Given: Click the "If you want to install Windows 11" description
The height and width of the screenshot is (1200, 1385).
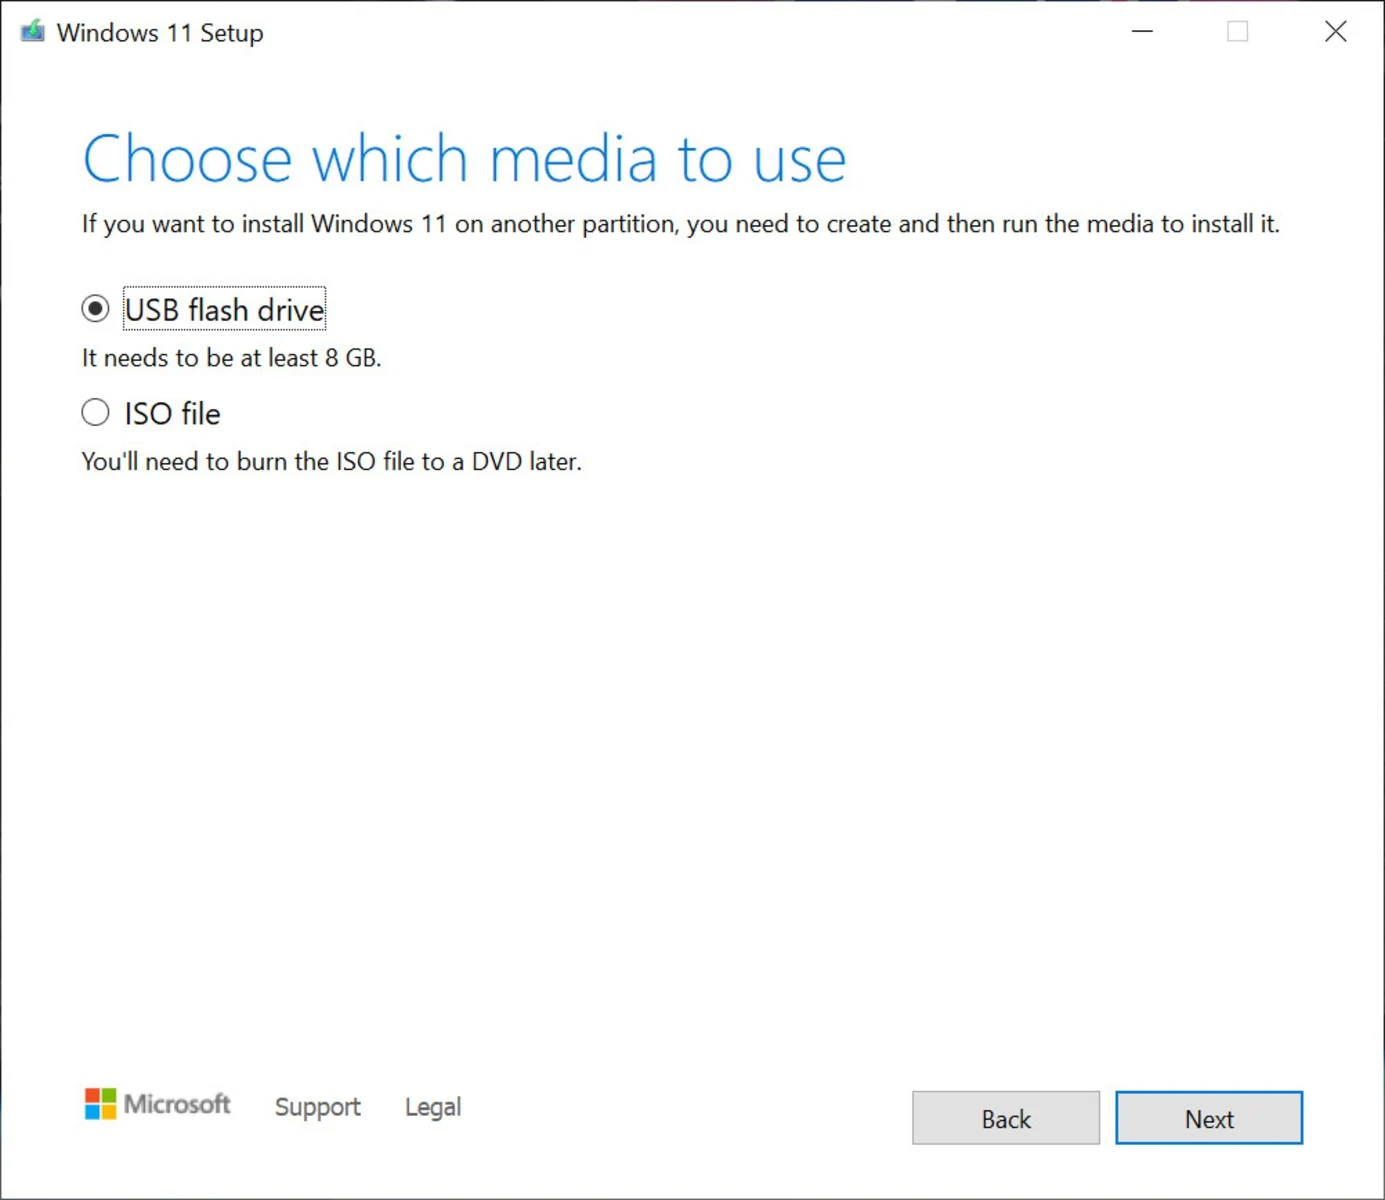Looking at the screenshot, I should [681, 224].
